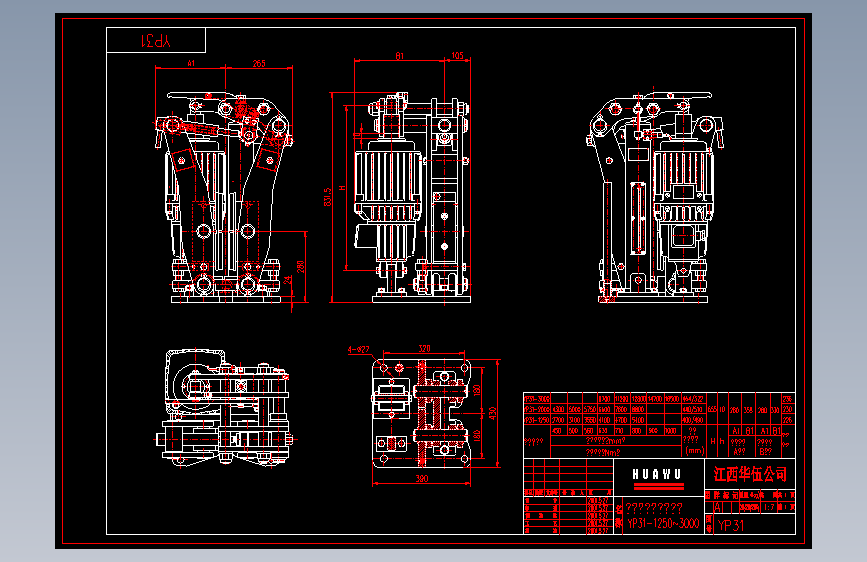867x562 pixels.
Task: Click the 5100 cell in spec table
Action: tap(638, 420)
